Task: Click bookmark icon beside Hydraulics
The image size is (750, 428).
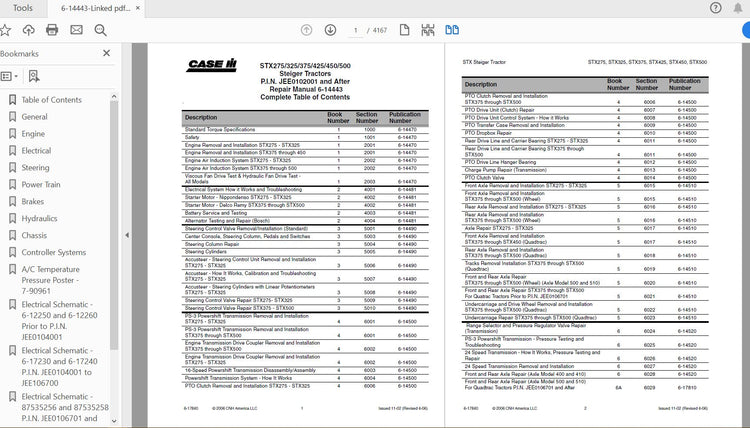Action: coord(12,219)
